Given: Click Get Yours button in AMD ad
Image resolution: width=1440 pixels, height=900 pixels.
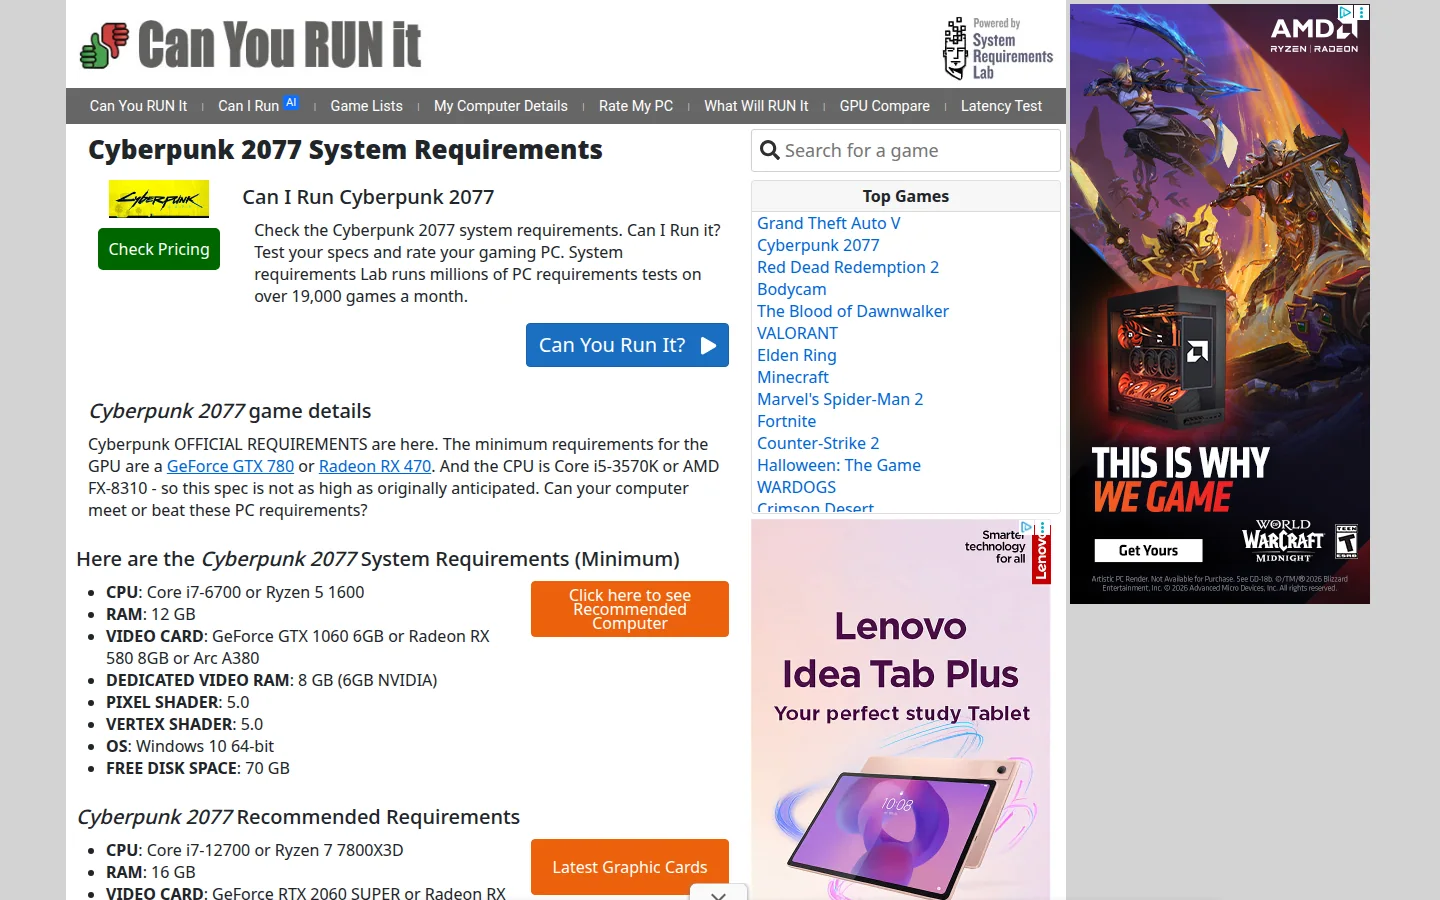Looking at the screenshot, I should 1148,551.
